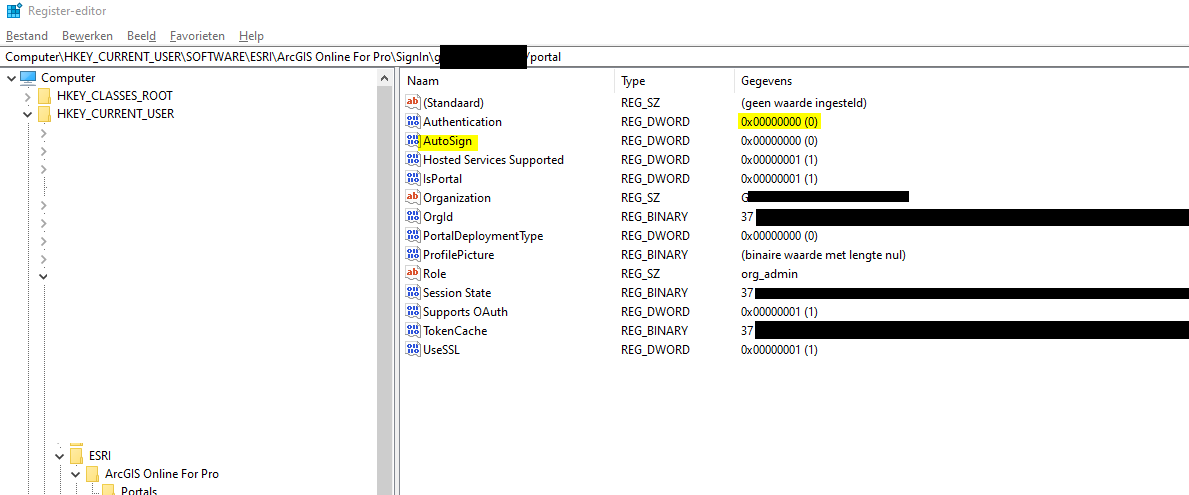Viewport: 1189px width, 495px height.
Task: Select the UseSSL value name
Action: pyautogui.click(x=441, y=349)
